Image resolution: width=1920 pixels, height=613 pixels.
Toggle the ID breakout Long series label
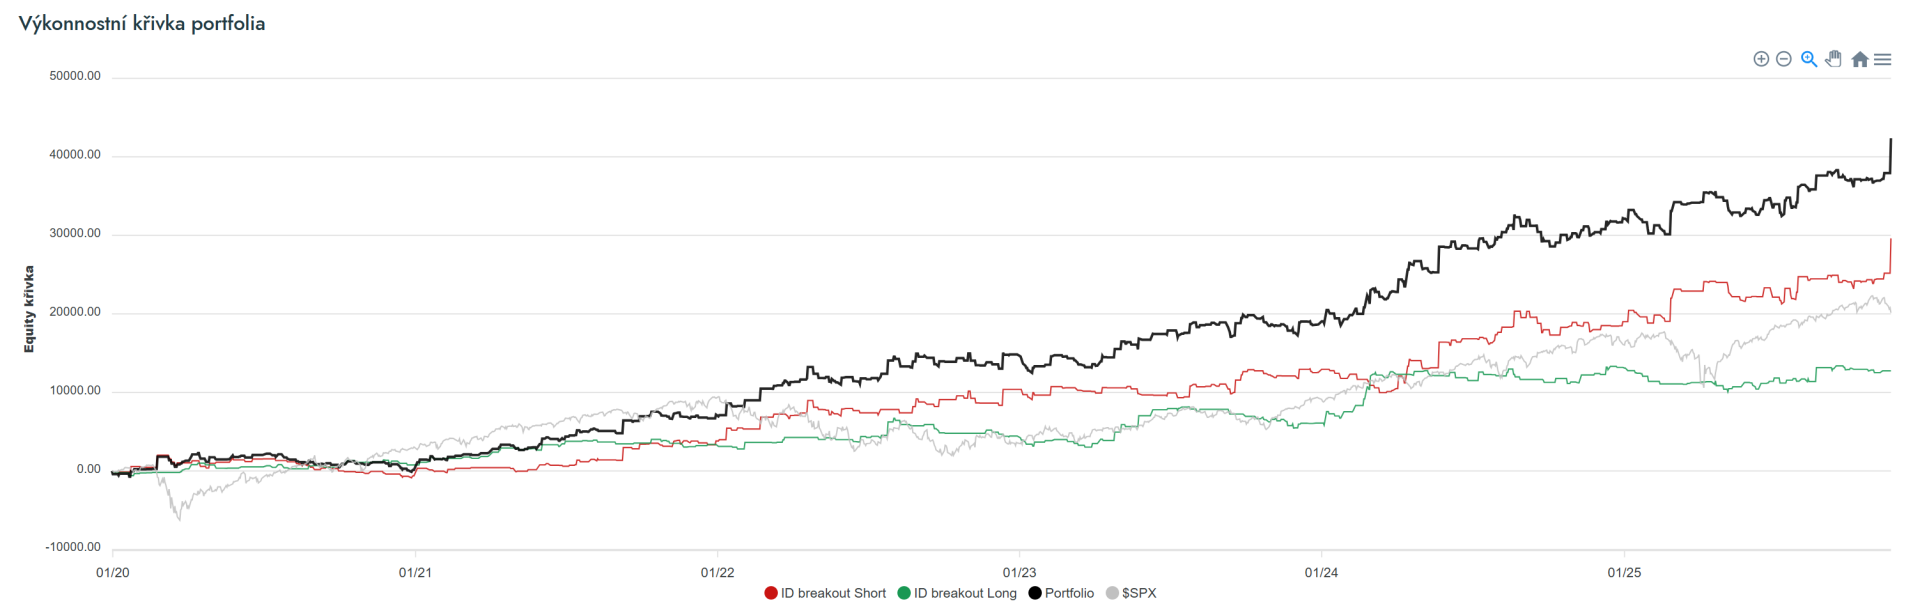965,593
